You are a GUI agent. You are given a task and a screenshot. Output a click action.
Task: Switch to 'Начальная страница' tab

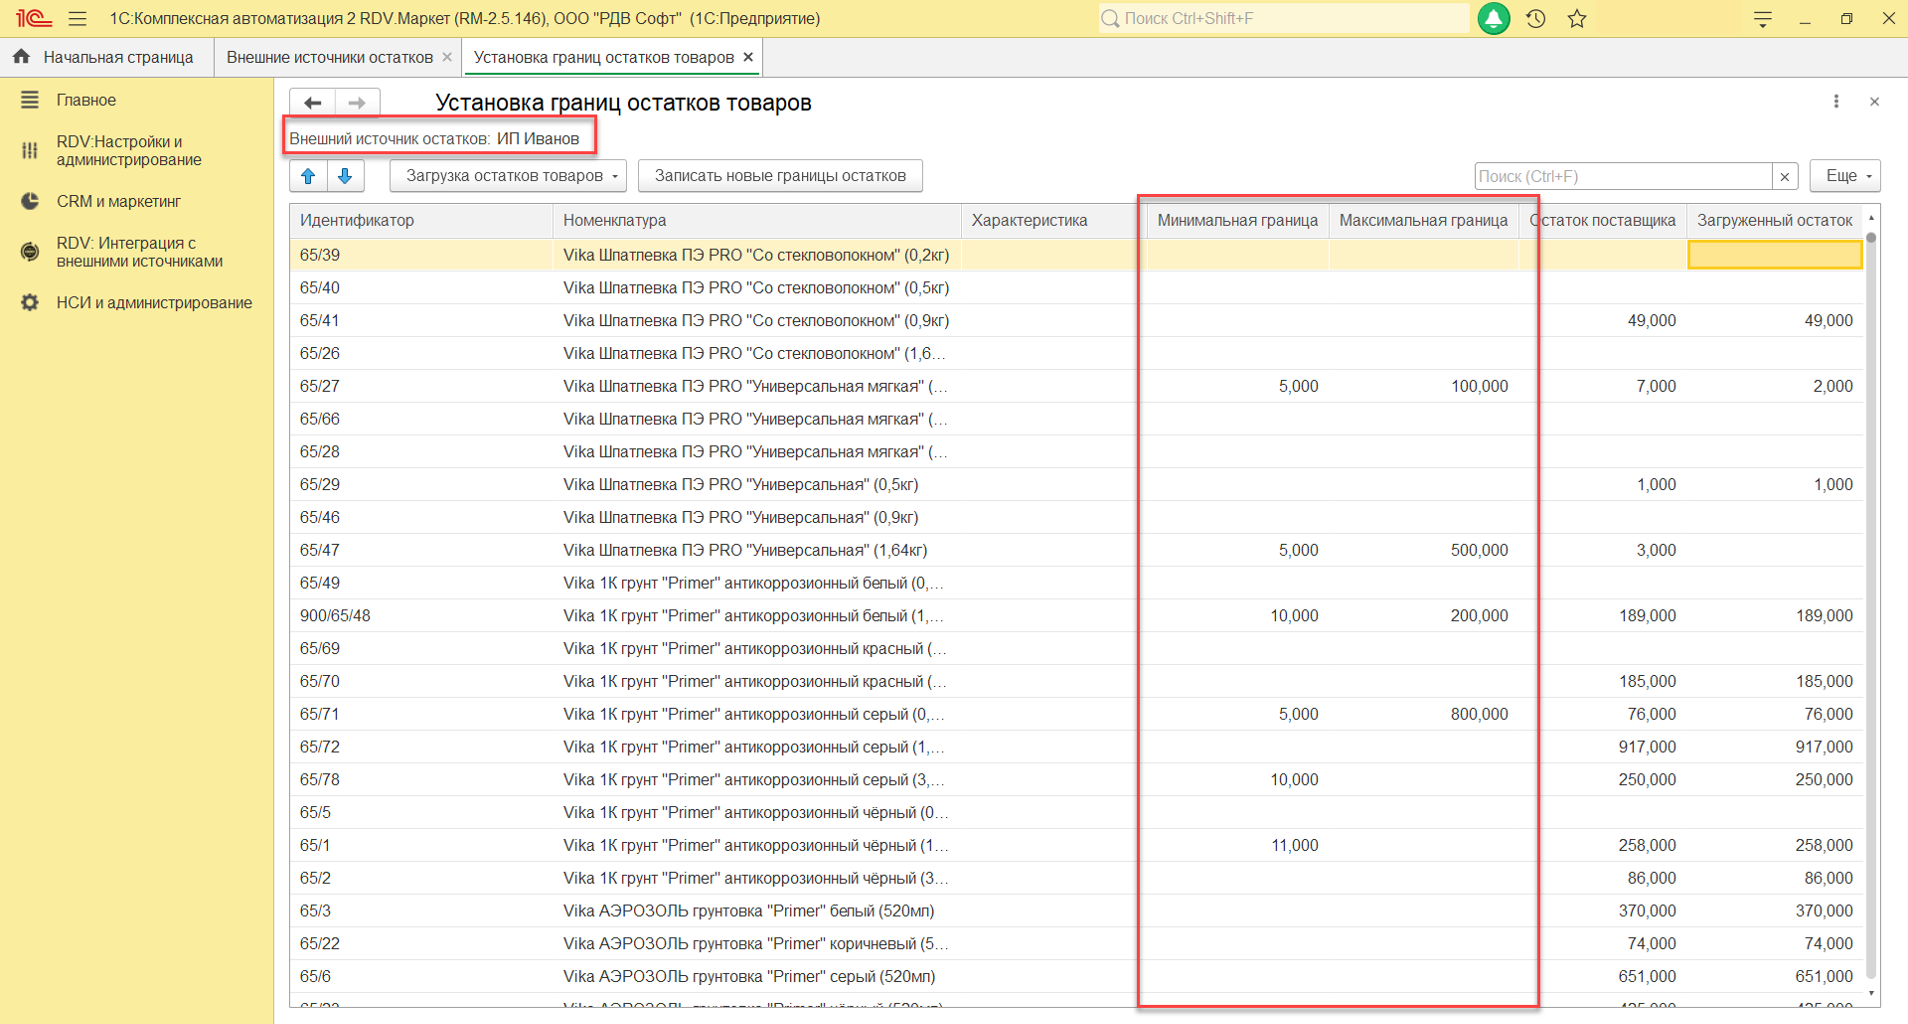tap(117, 58)
